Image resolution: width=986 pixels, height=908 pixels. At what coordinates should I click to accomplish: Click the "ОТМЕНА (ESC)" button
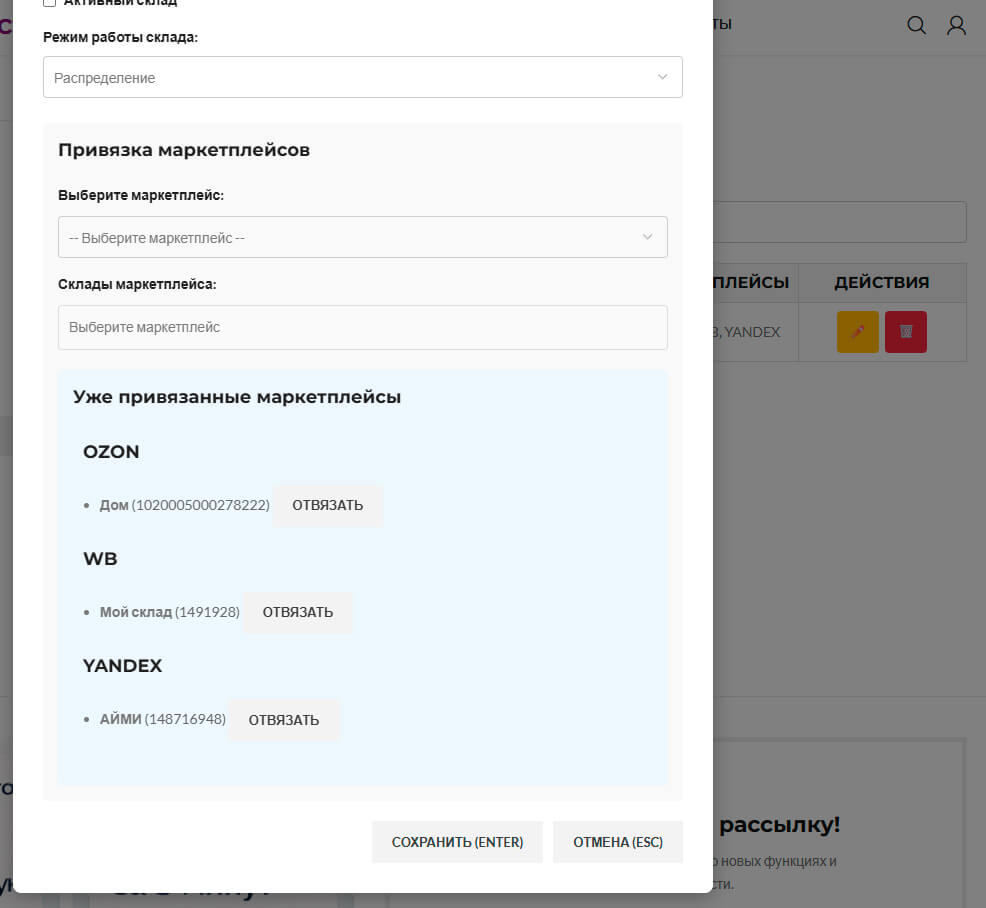[x=618, y=842]
